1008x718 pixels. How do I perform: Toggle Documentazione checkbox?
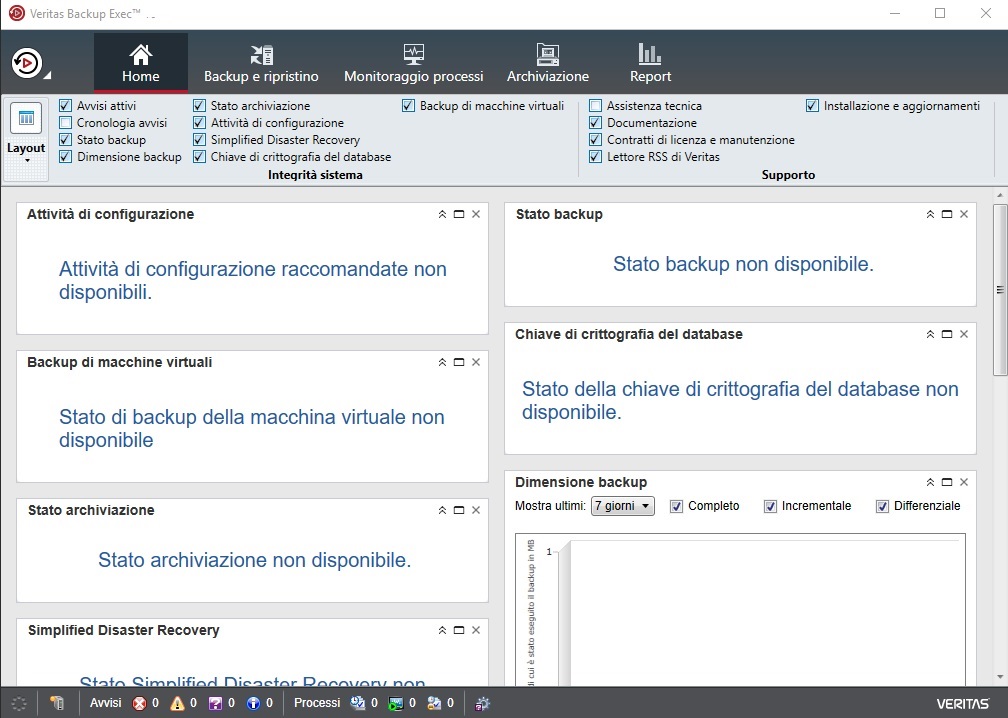click(596, 123)
